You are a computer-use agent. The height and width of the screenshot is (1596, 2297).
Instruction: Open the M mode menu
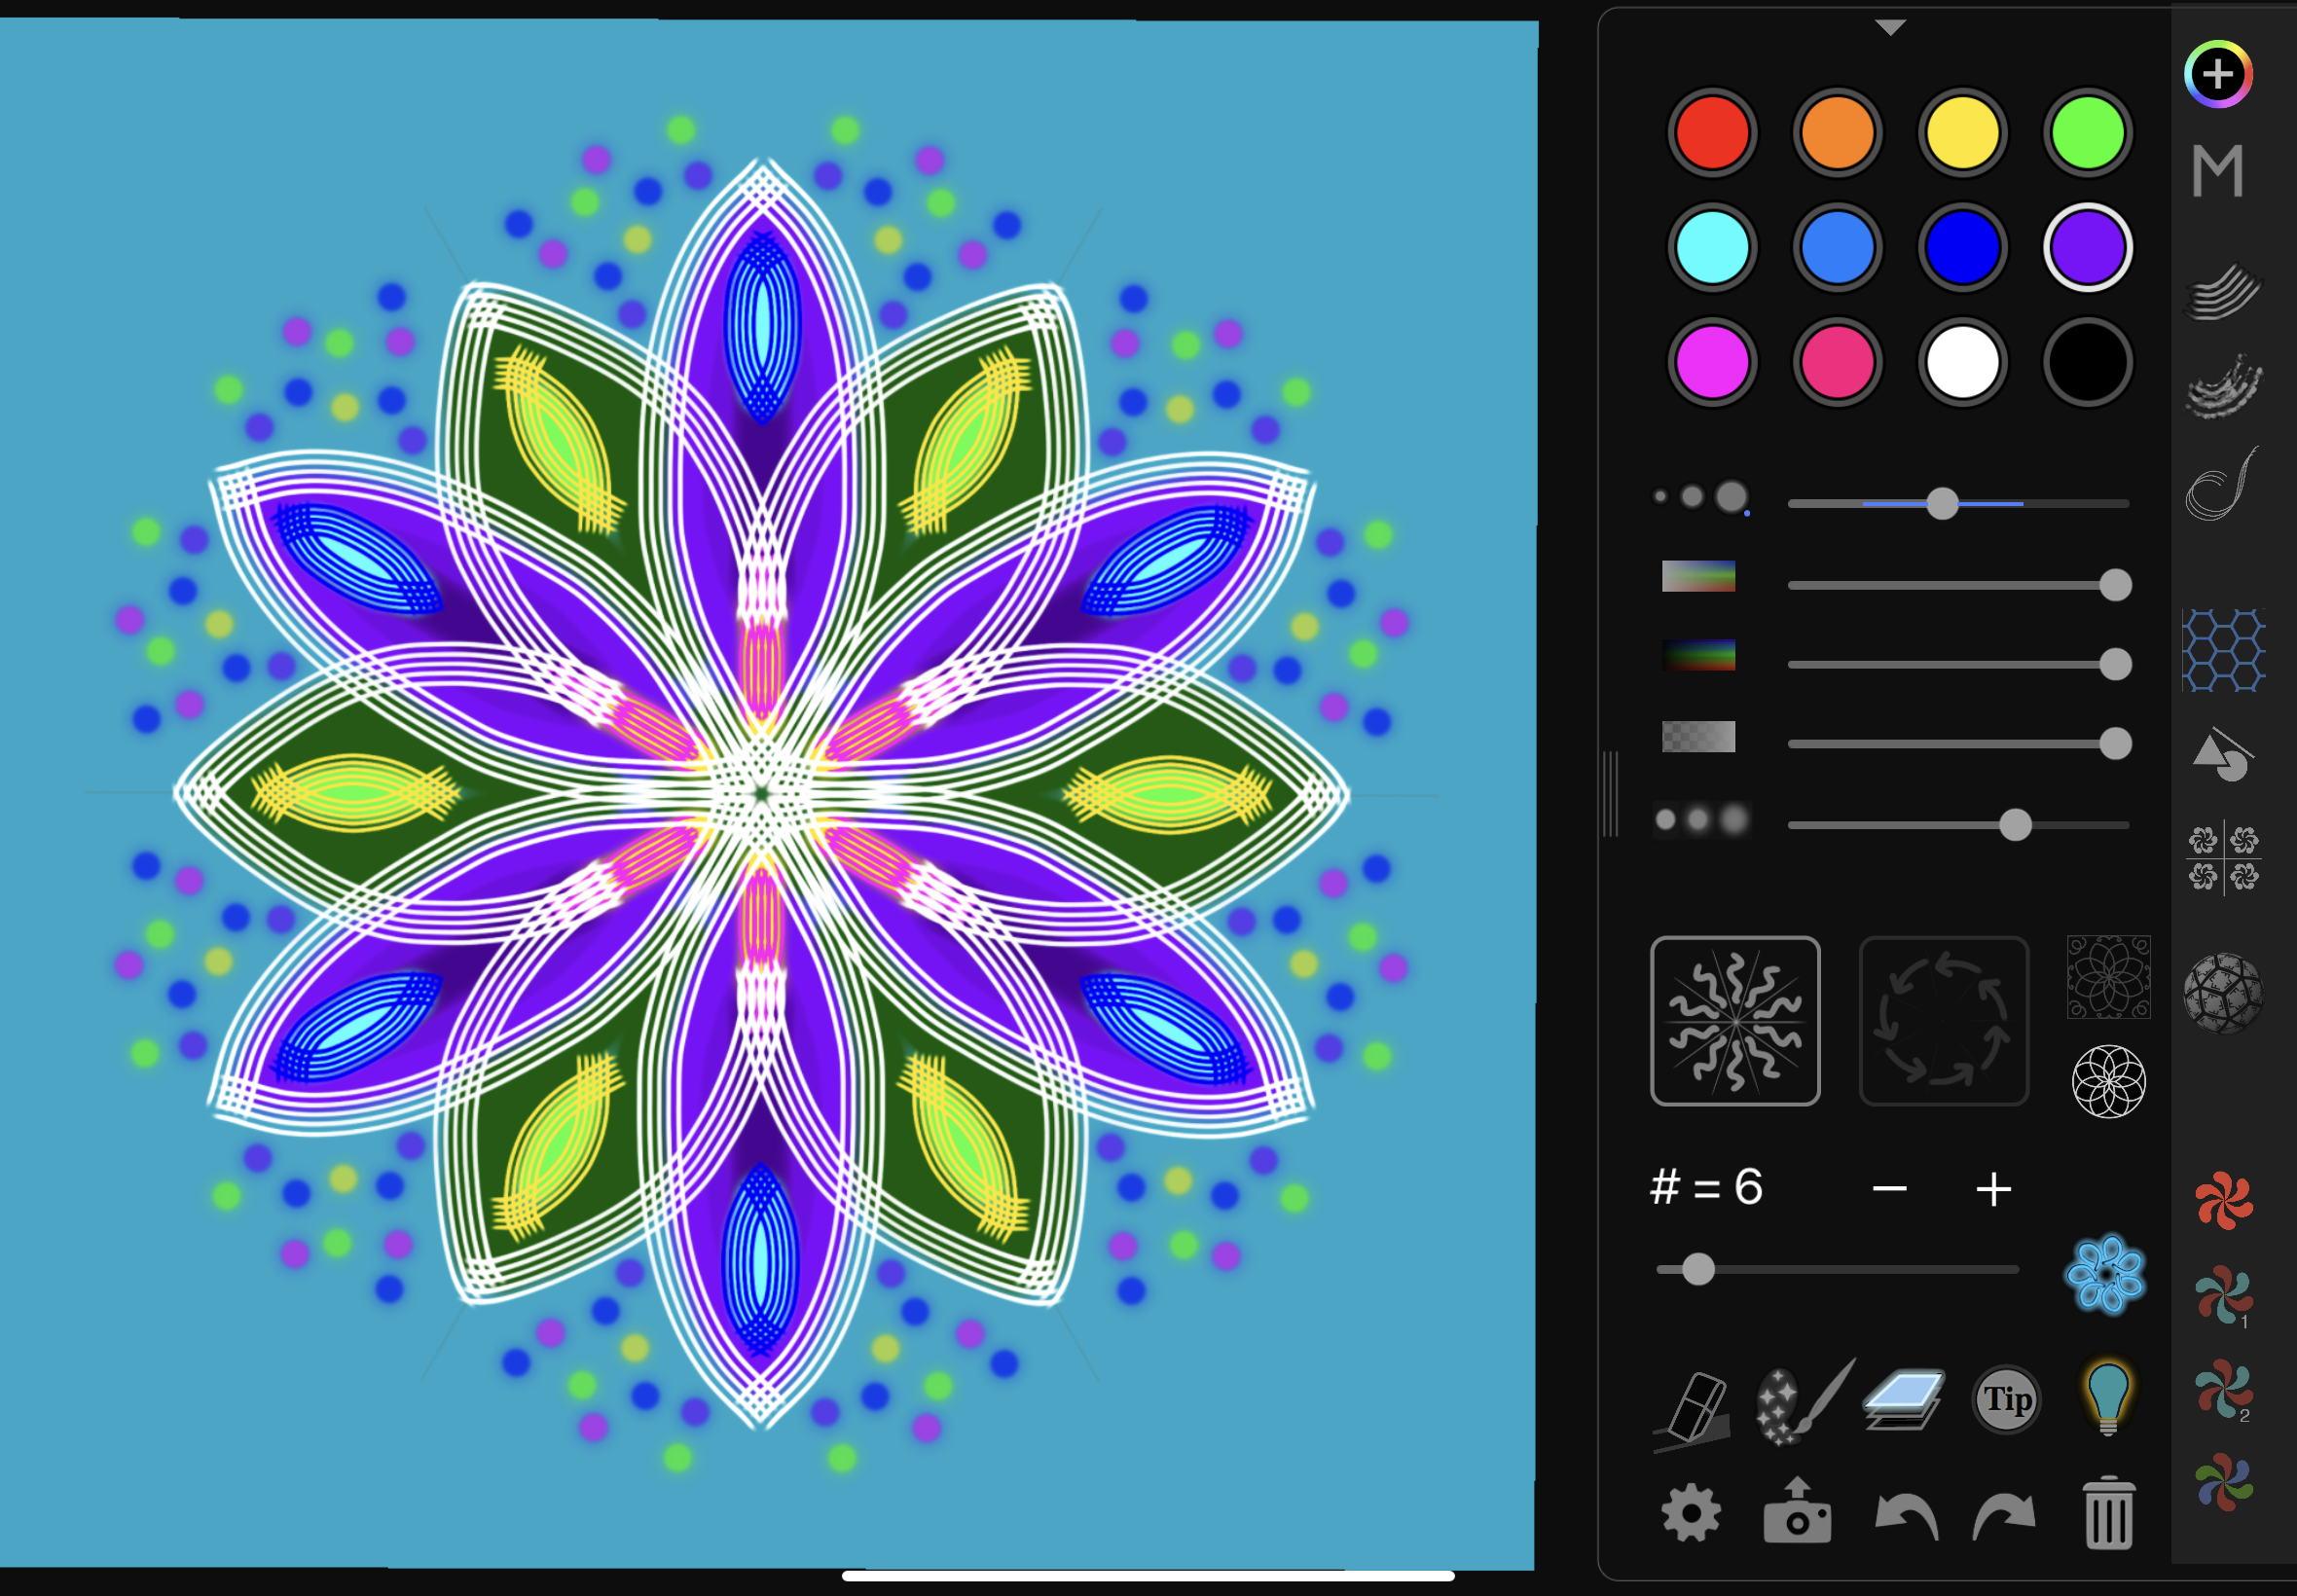click(x=2218, y=171)
